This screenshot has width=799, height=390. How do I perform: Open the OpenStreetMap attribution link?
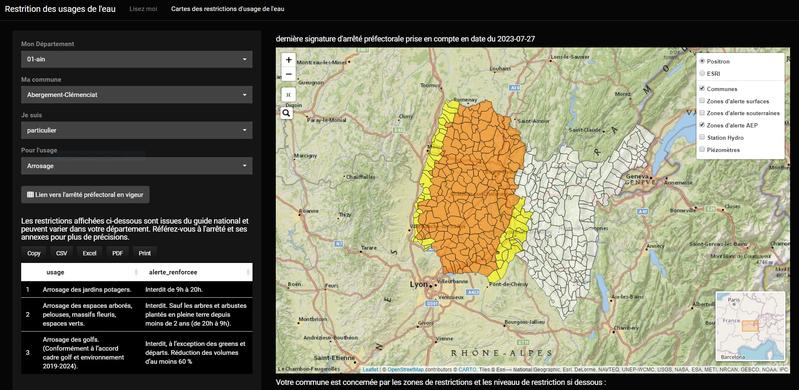click(406, 369)
